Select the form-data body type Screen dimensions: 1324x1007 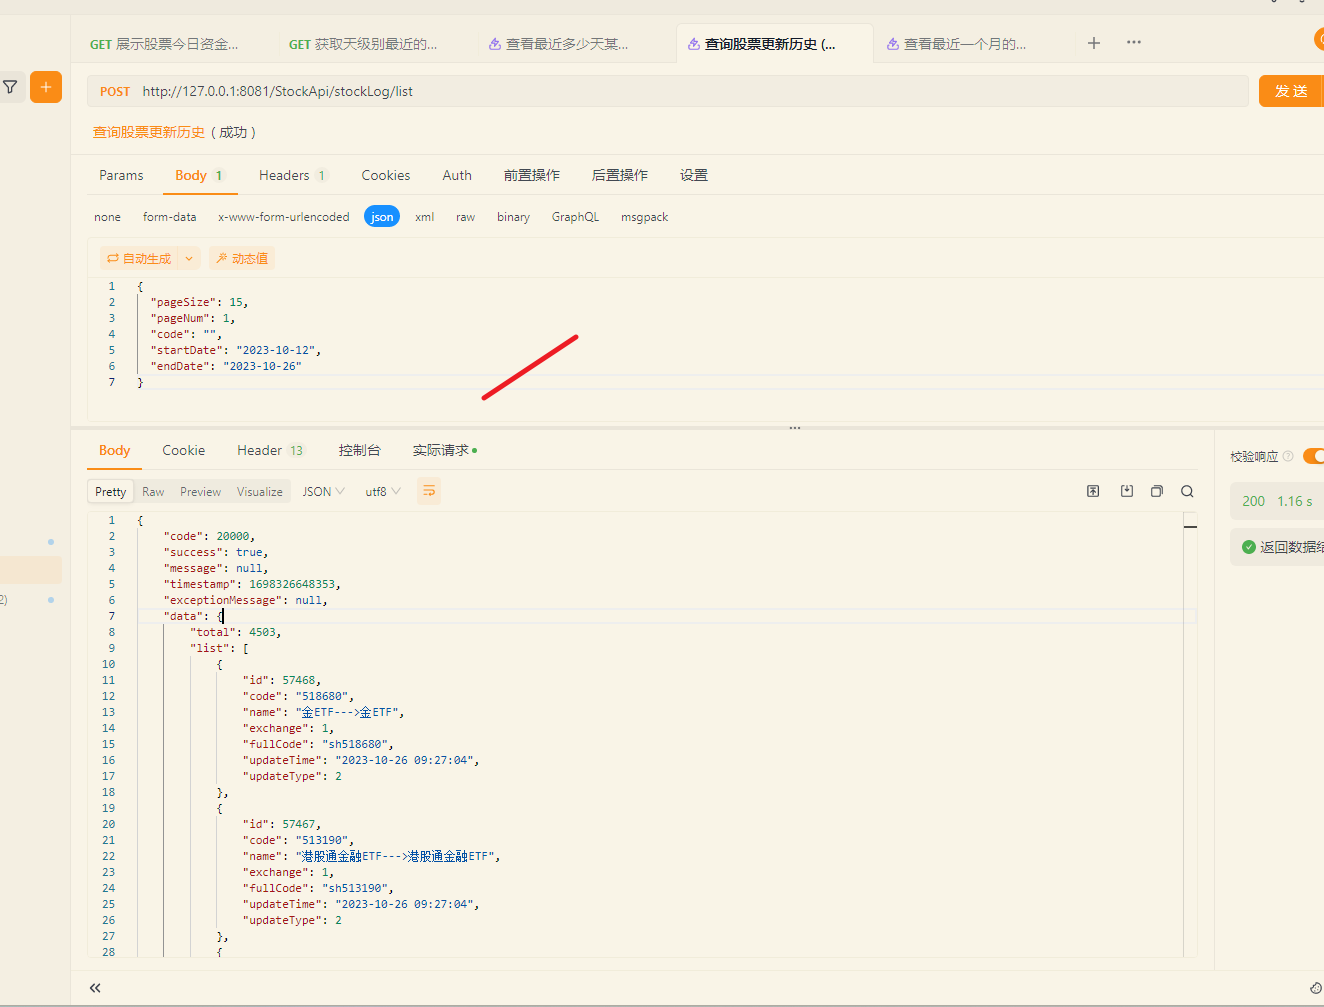(170, 217)
